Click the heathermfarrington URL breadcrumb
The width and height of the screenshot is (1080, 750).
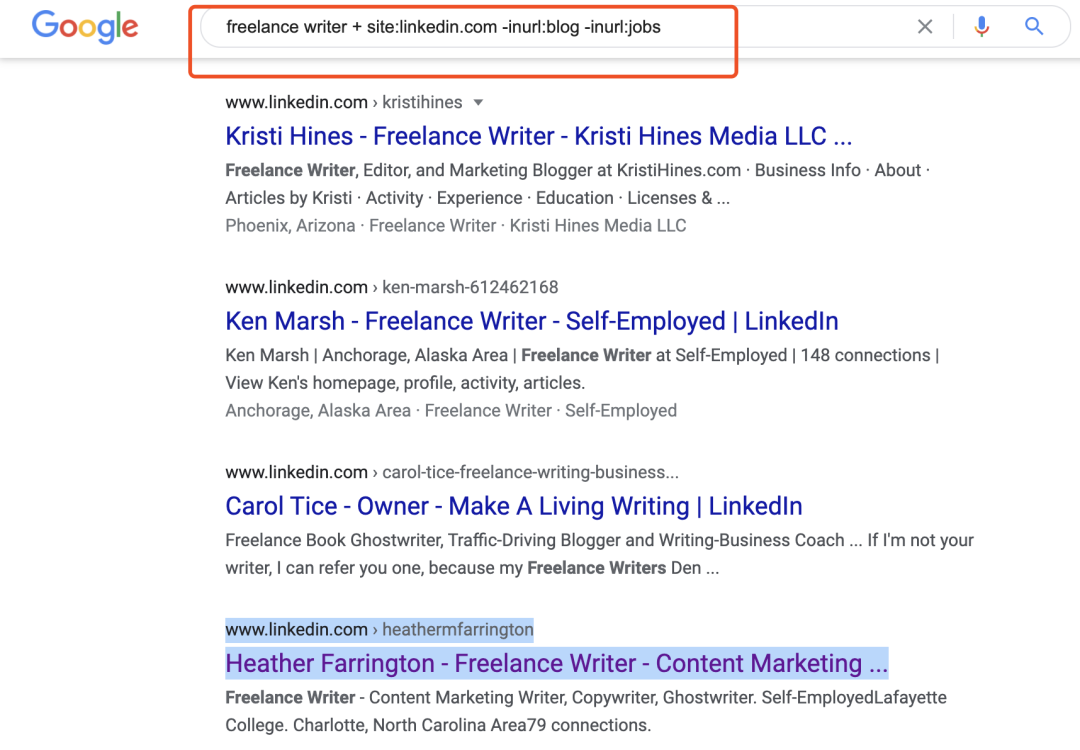coord(457,629)
